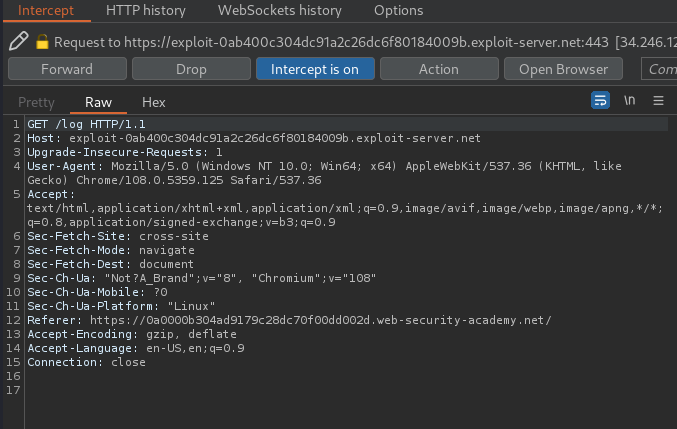
Task: Select the Hex view tab
Action: tap(154, 102)
